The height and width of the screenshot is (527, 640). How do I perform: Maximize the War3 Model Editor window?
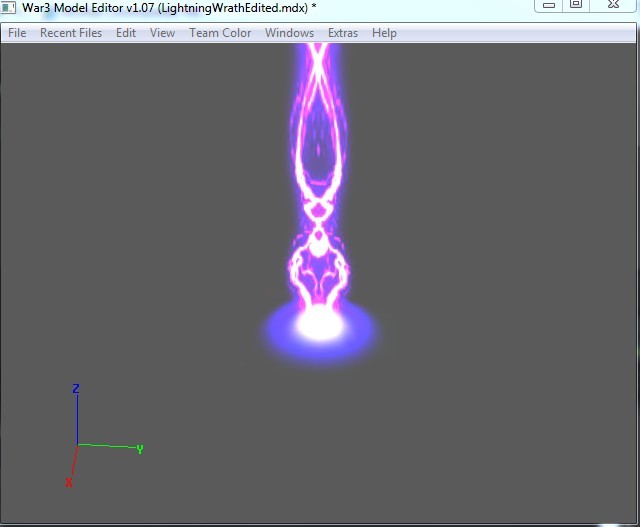576,5
